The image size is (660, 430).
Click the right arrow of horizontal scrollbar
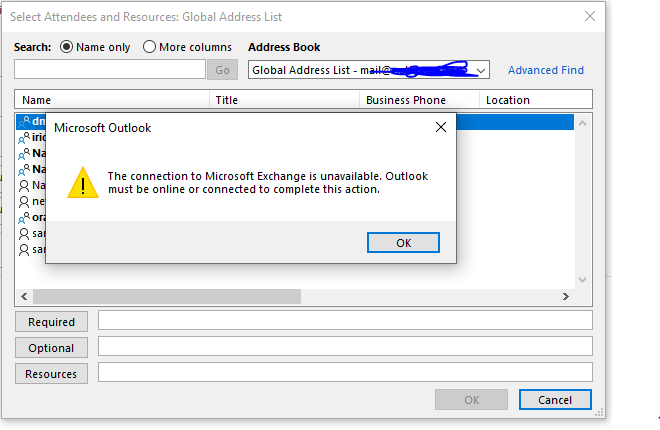coord(565,297)
